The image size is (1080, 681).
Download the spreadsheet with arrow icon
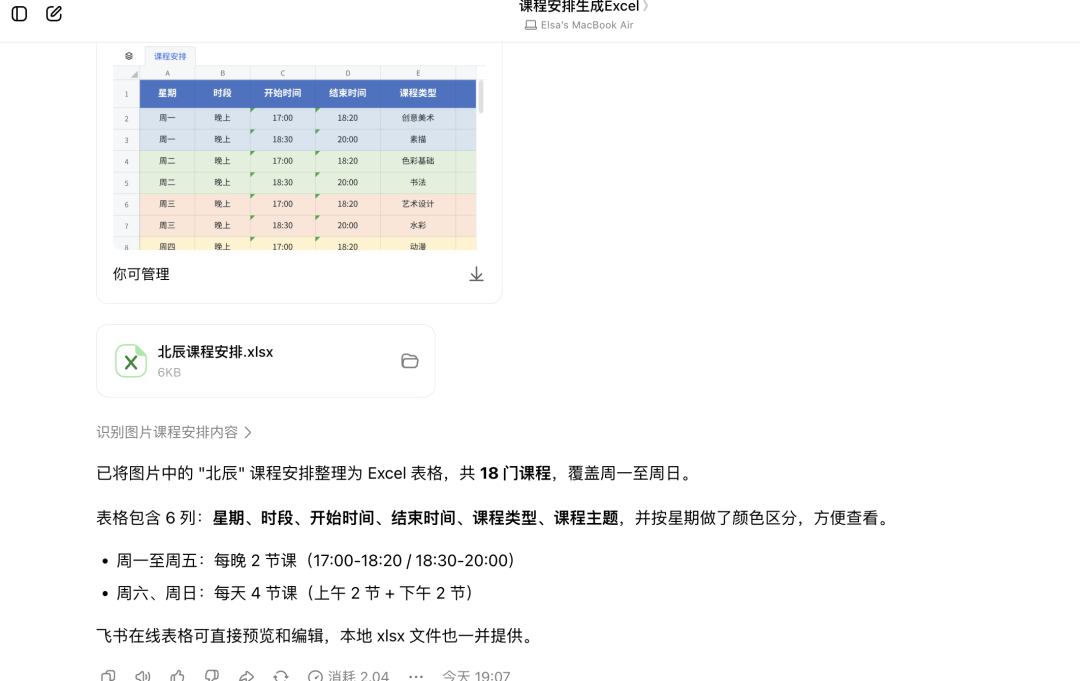pos(477,275)
